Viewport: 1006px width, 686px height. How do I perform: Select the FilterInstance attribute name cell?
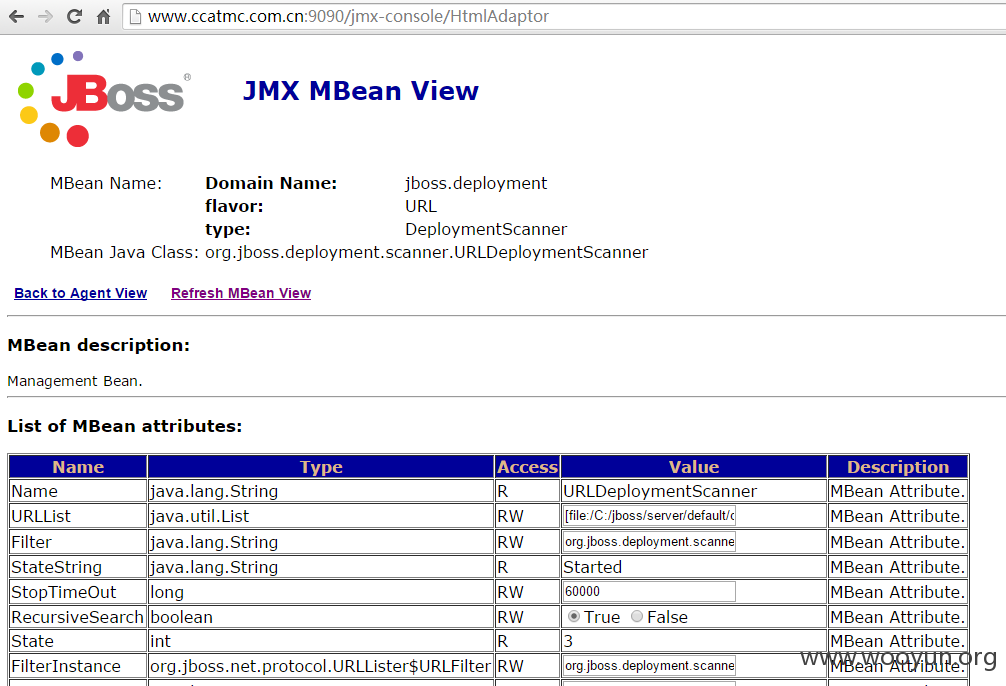[78, 666]
